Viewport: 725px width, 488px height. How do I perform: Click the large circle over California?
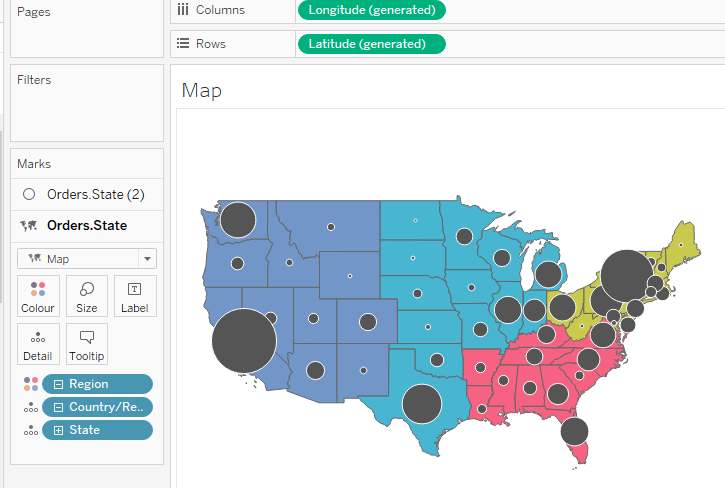(244, 341)
